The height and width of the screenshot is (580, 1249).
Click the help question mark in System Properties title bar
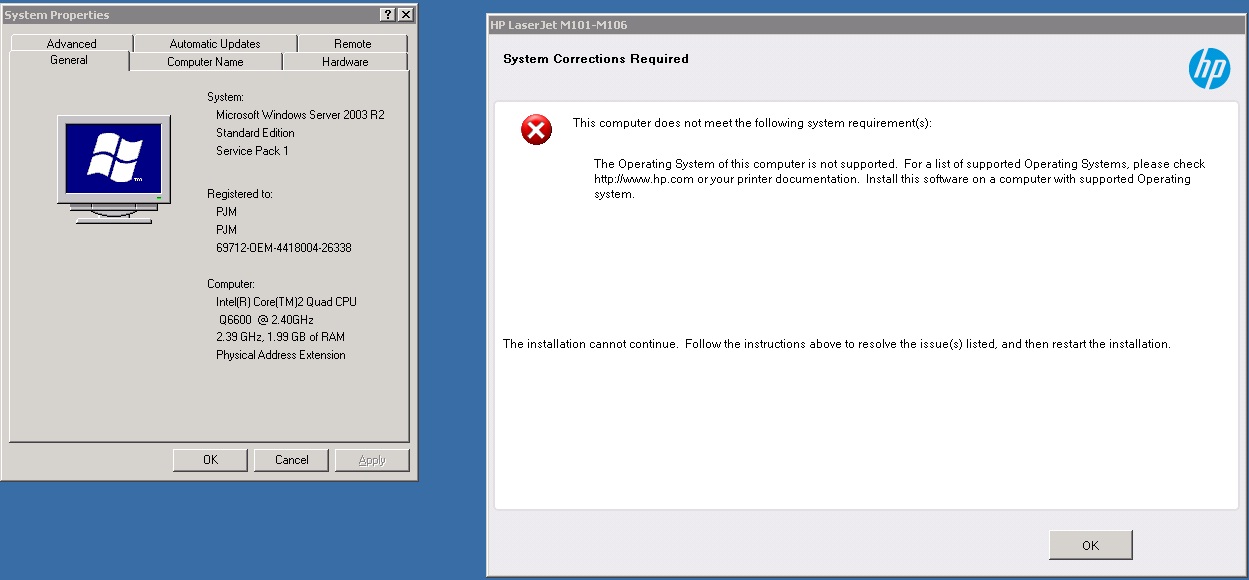pos(387,15)
